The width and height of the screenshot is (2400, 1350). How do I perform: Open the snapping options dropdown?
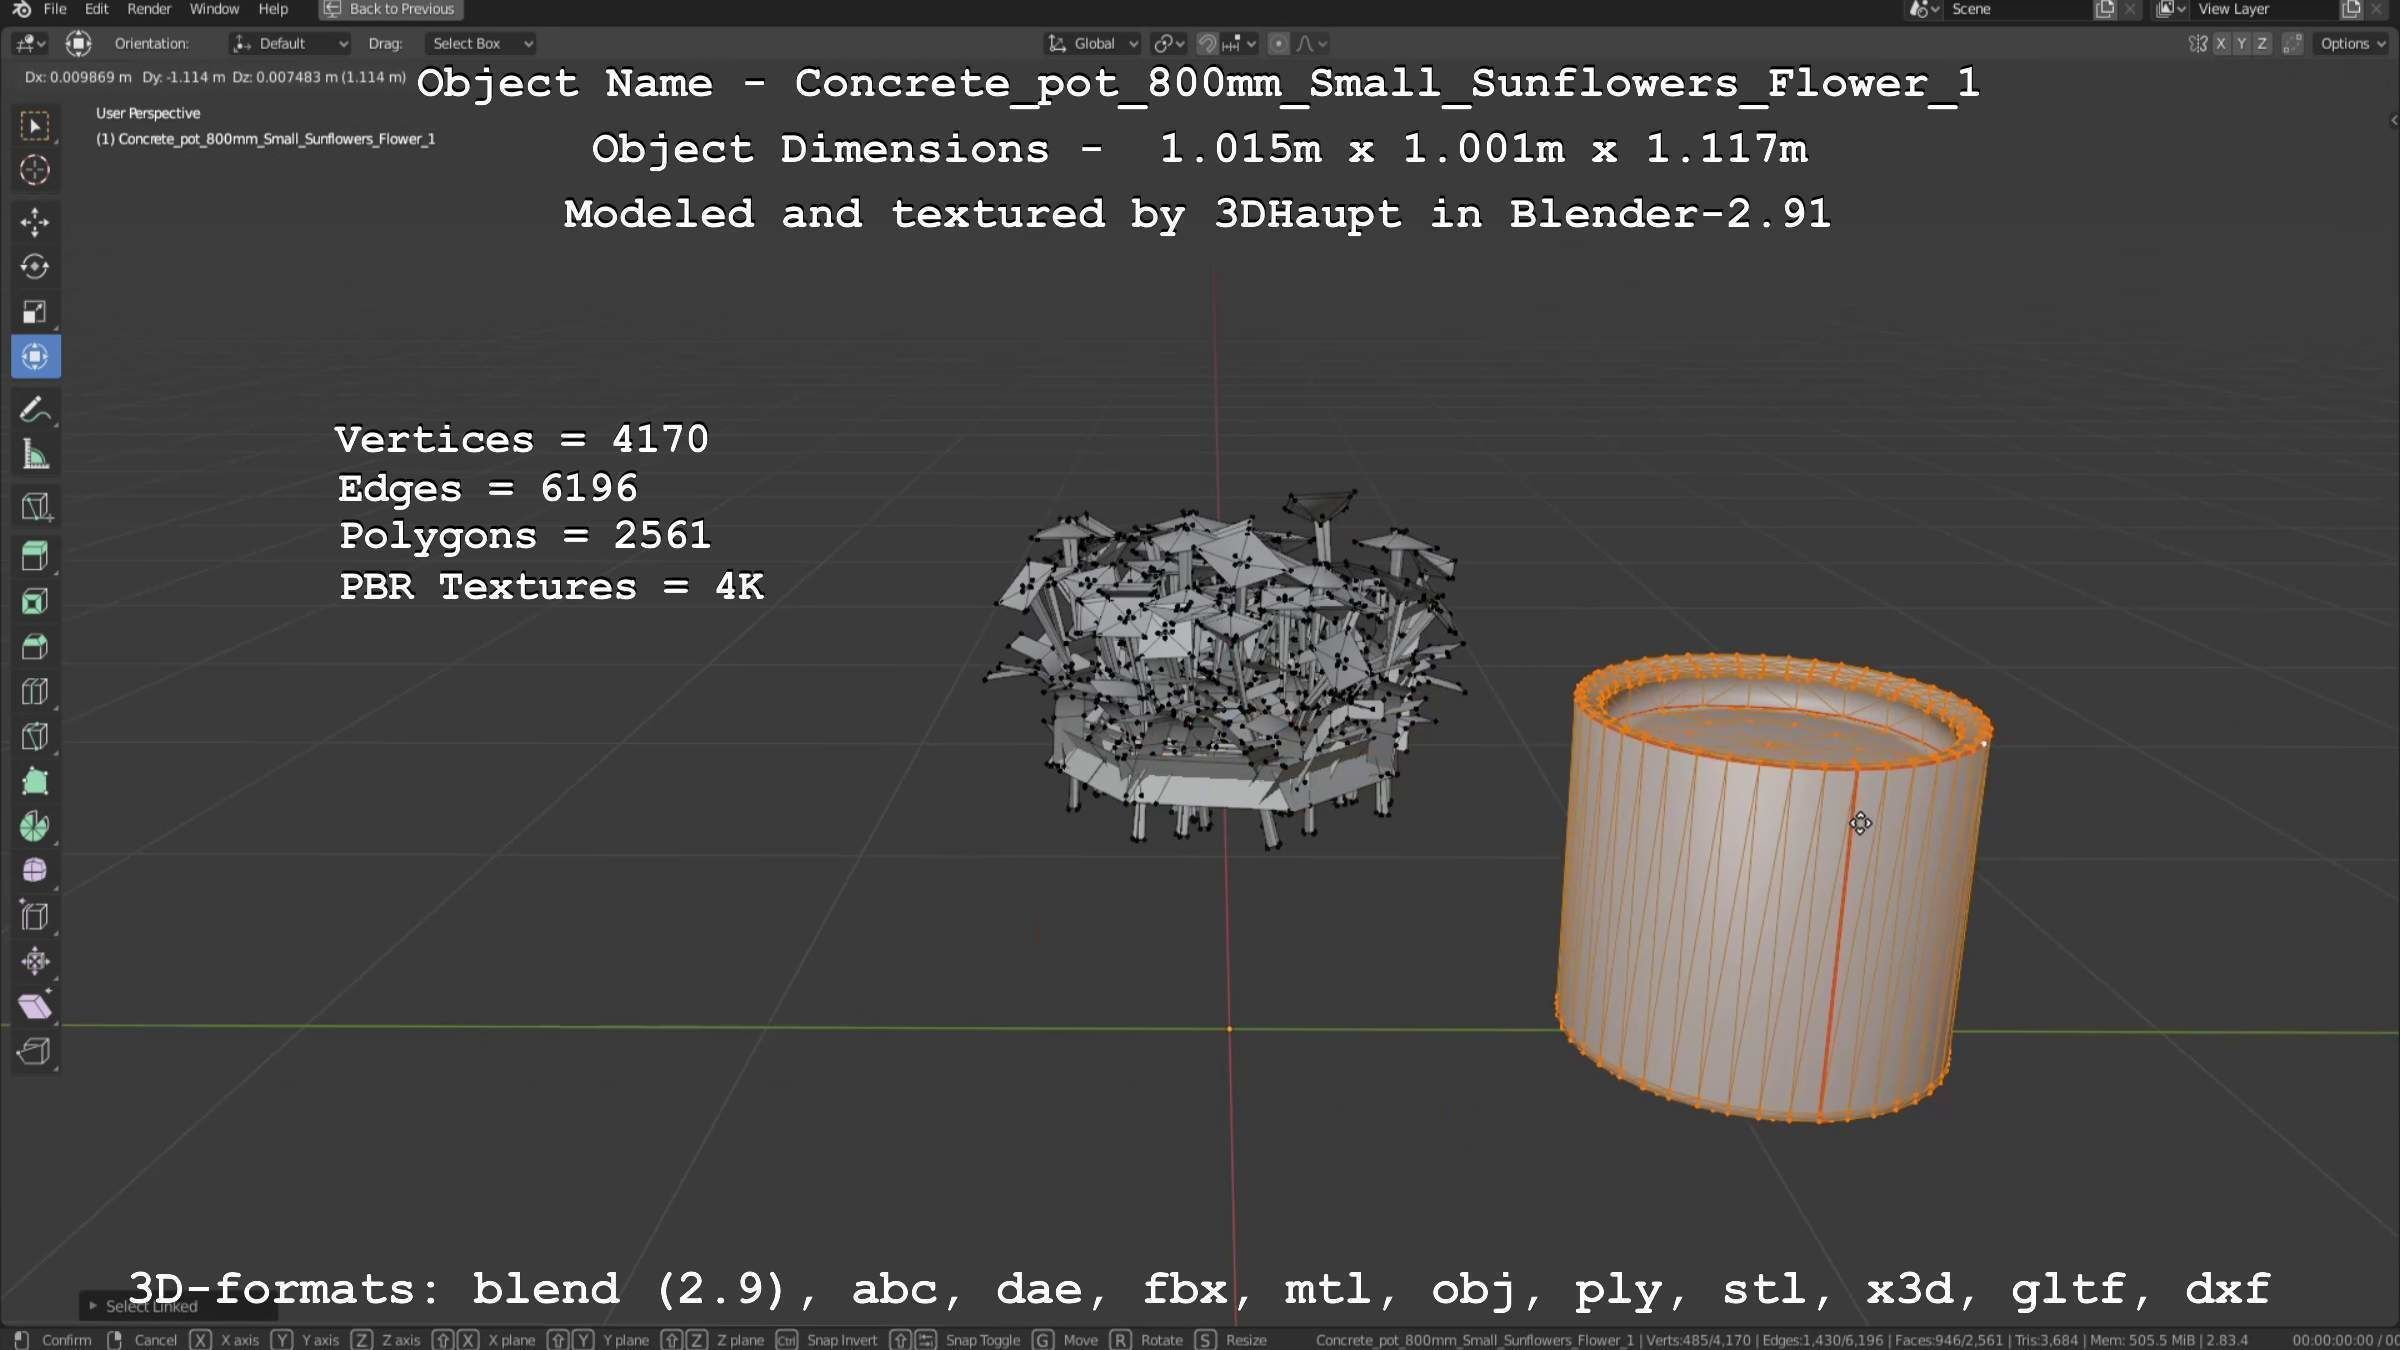click(x=1241, y=44)
